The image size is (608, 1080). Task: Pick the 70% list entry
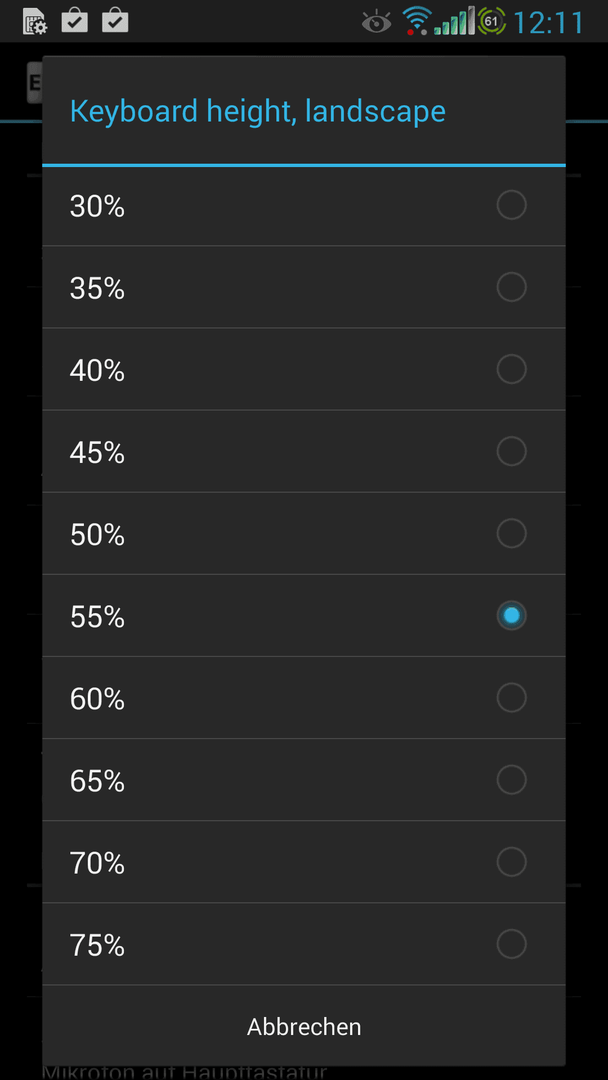(304, 861)
